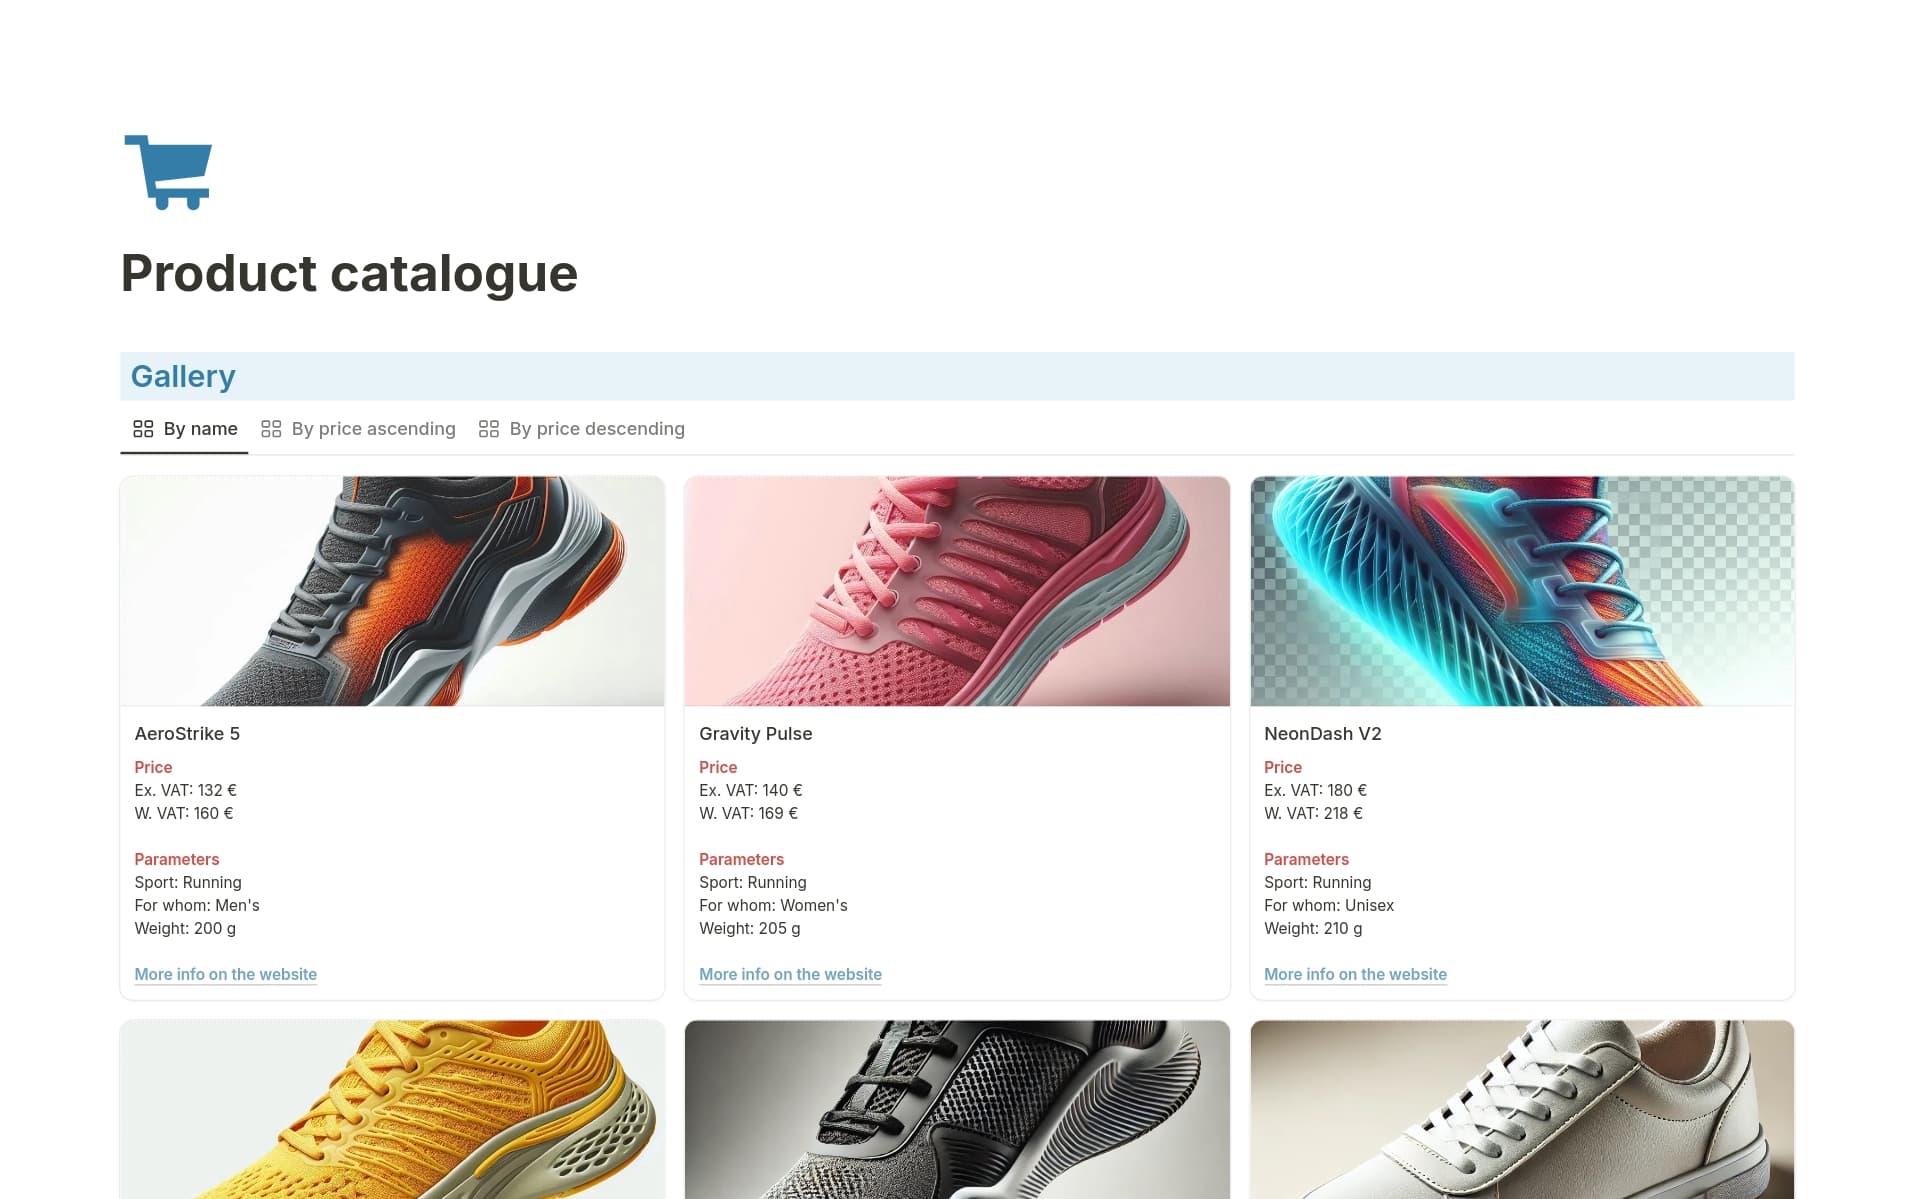
Task: Click the pink Gravity Pulse product photo
Action: [x=956, y=591]
